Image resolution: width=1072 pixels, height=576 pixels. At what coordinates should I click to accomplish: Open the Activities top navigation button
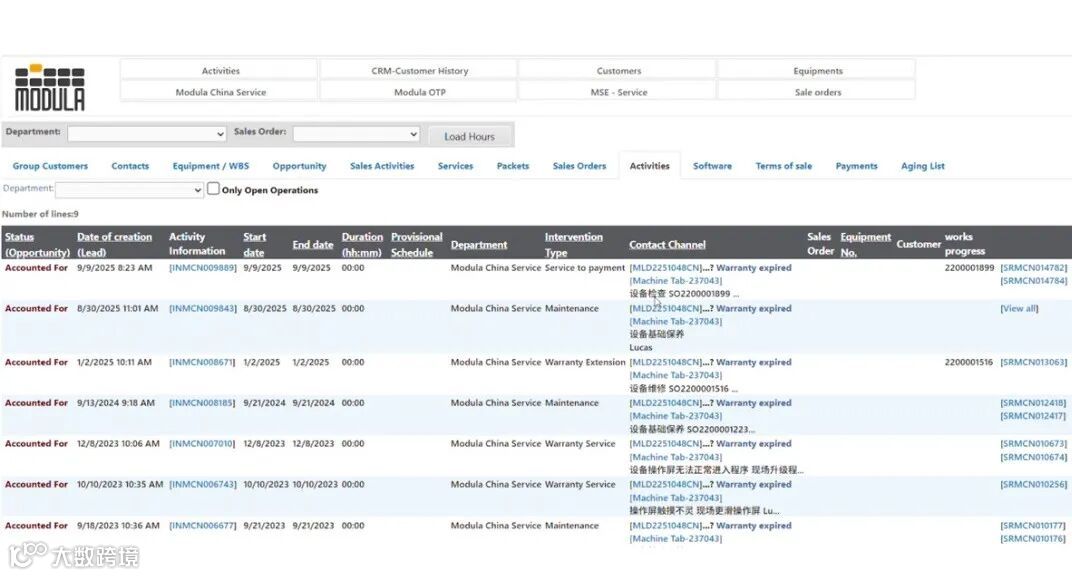click(x=220, y=70)
